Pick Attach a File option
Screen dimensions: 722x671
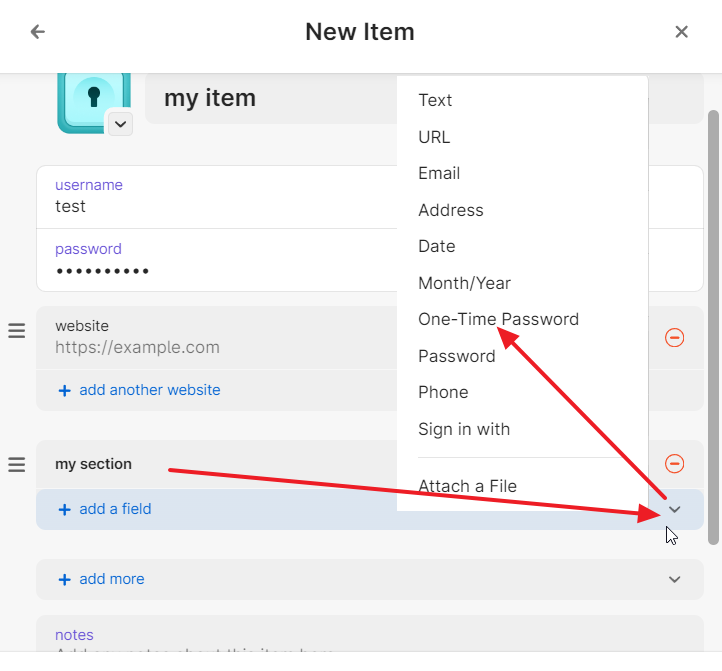(x=467, y=487)
